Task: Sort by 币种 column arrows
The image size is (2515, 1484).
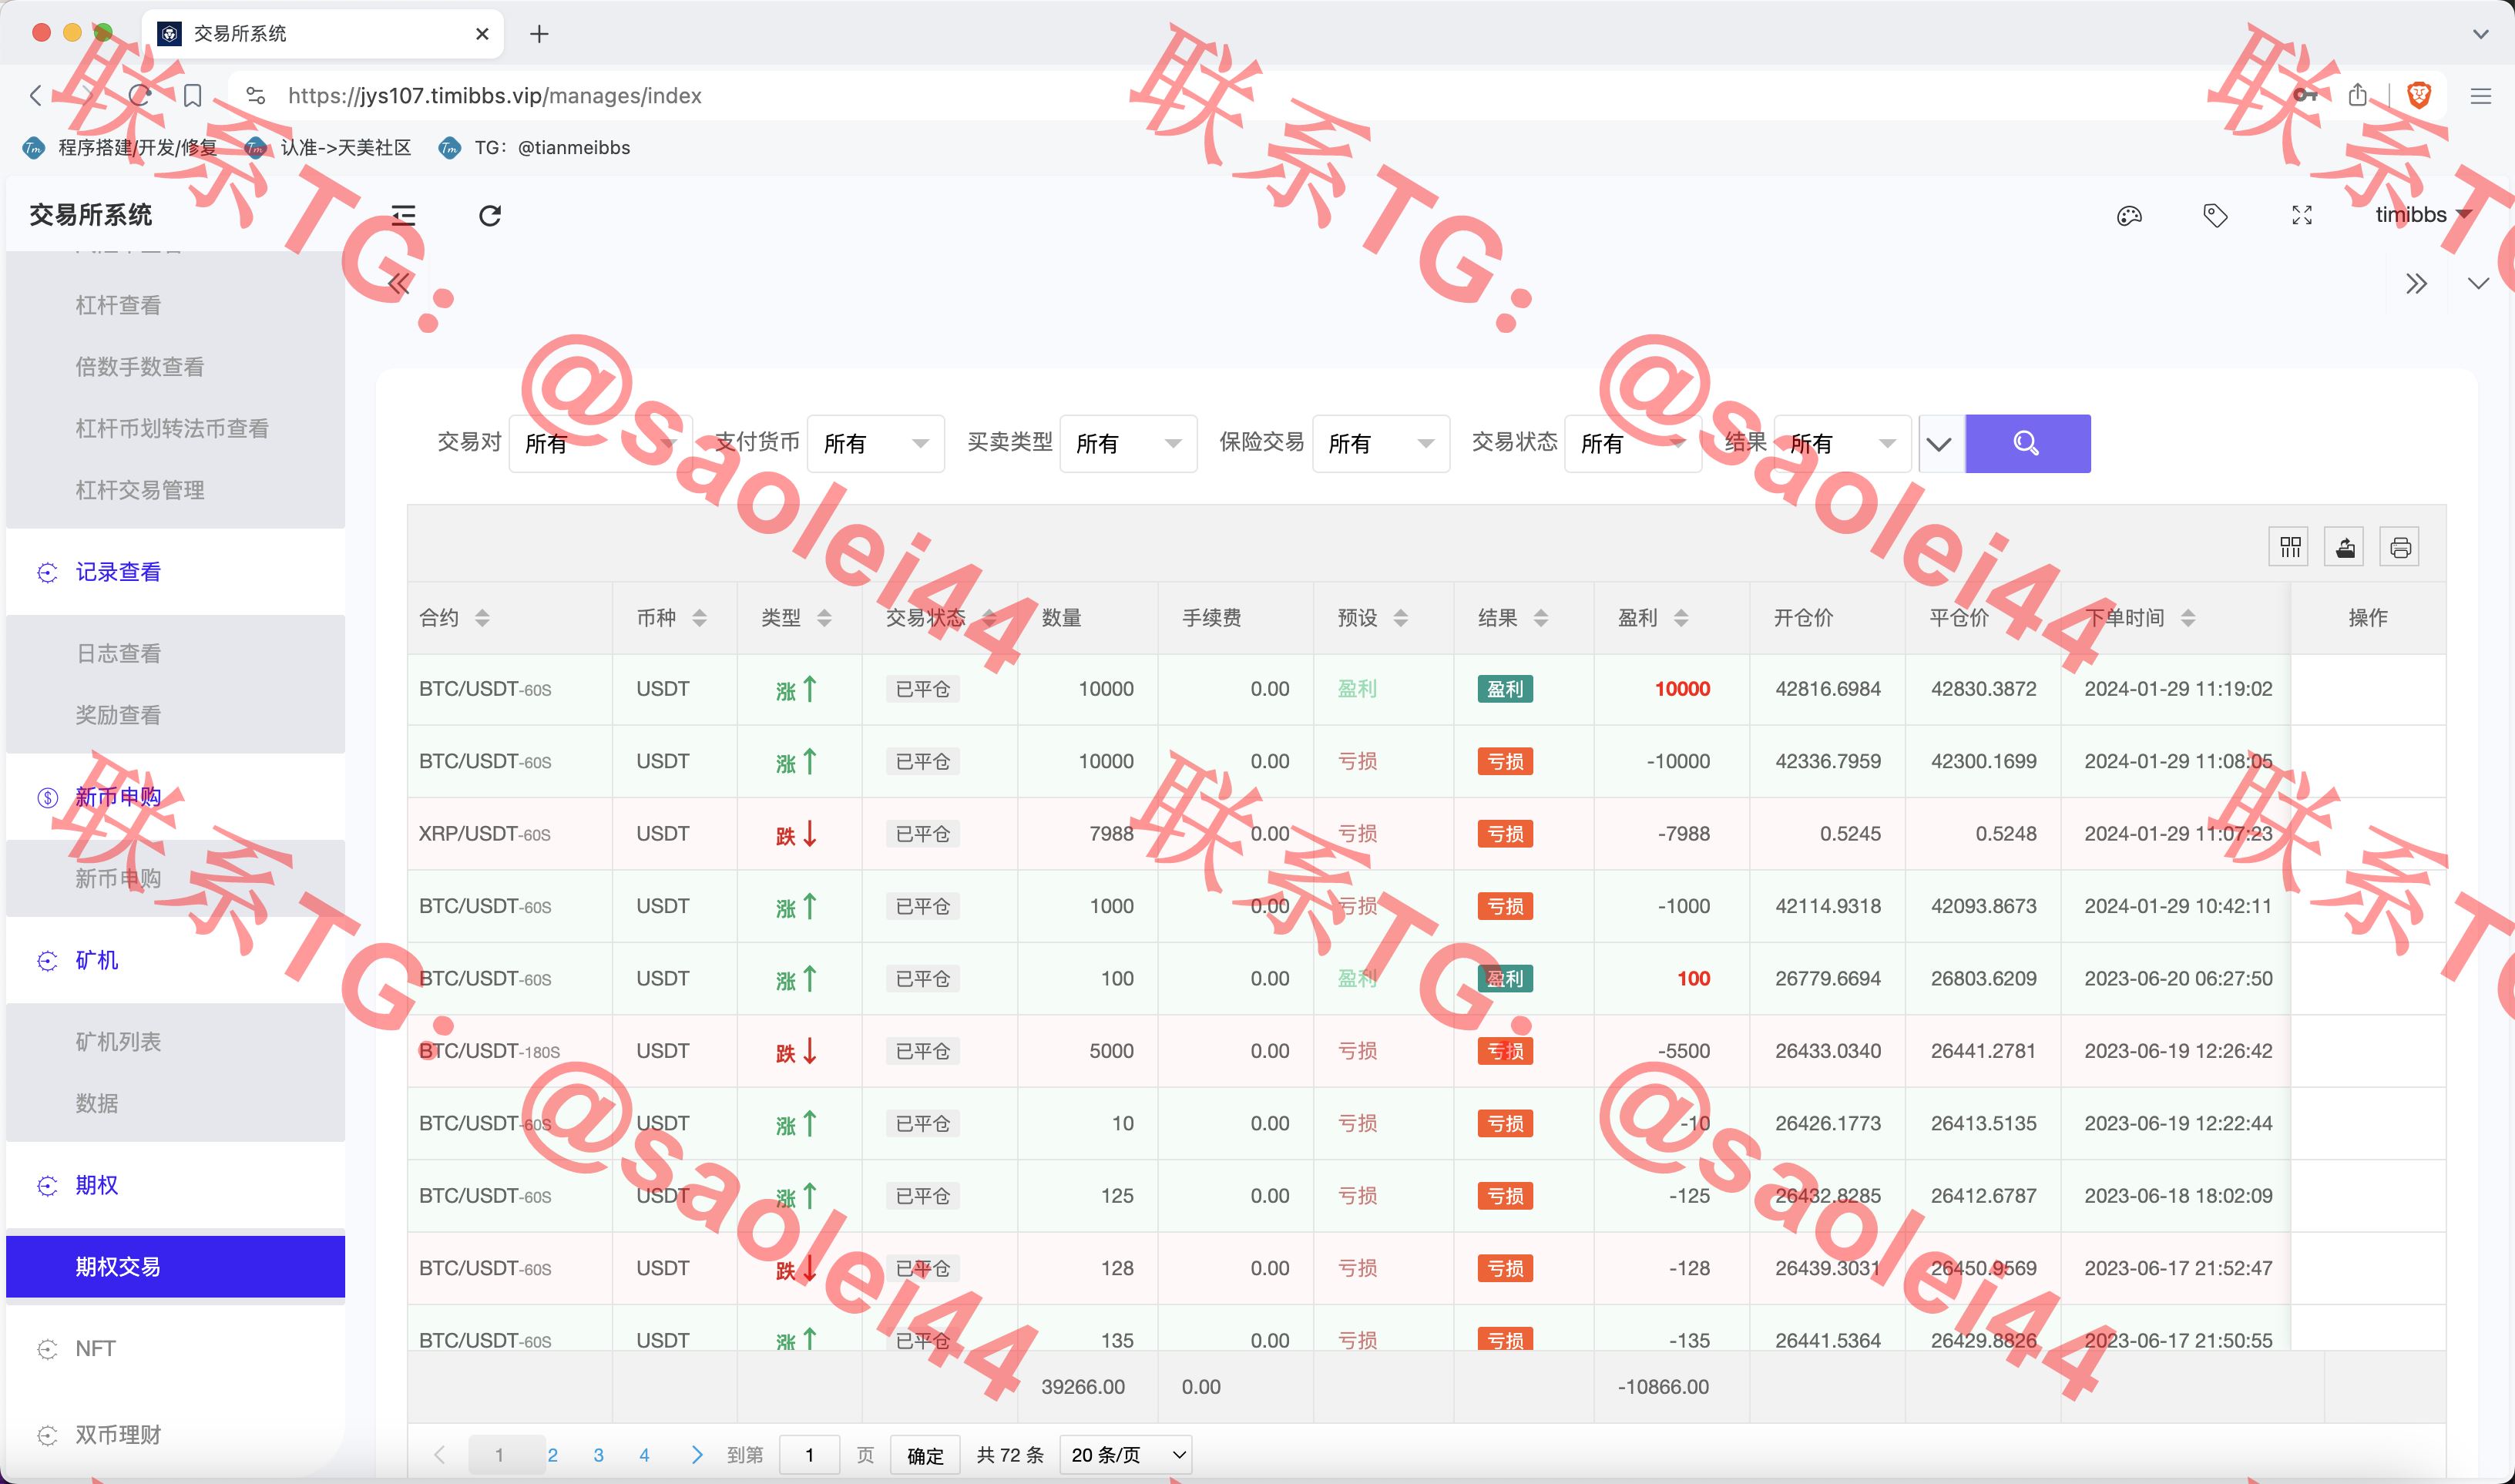Action: (699, 618)
